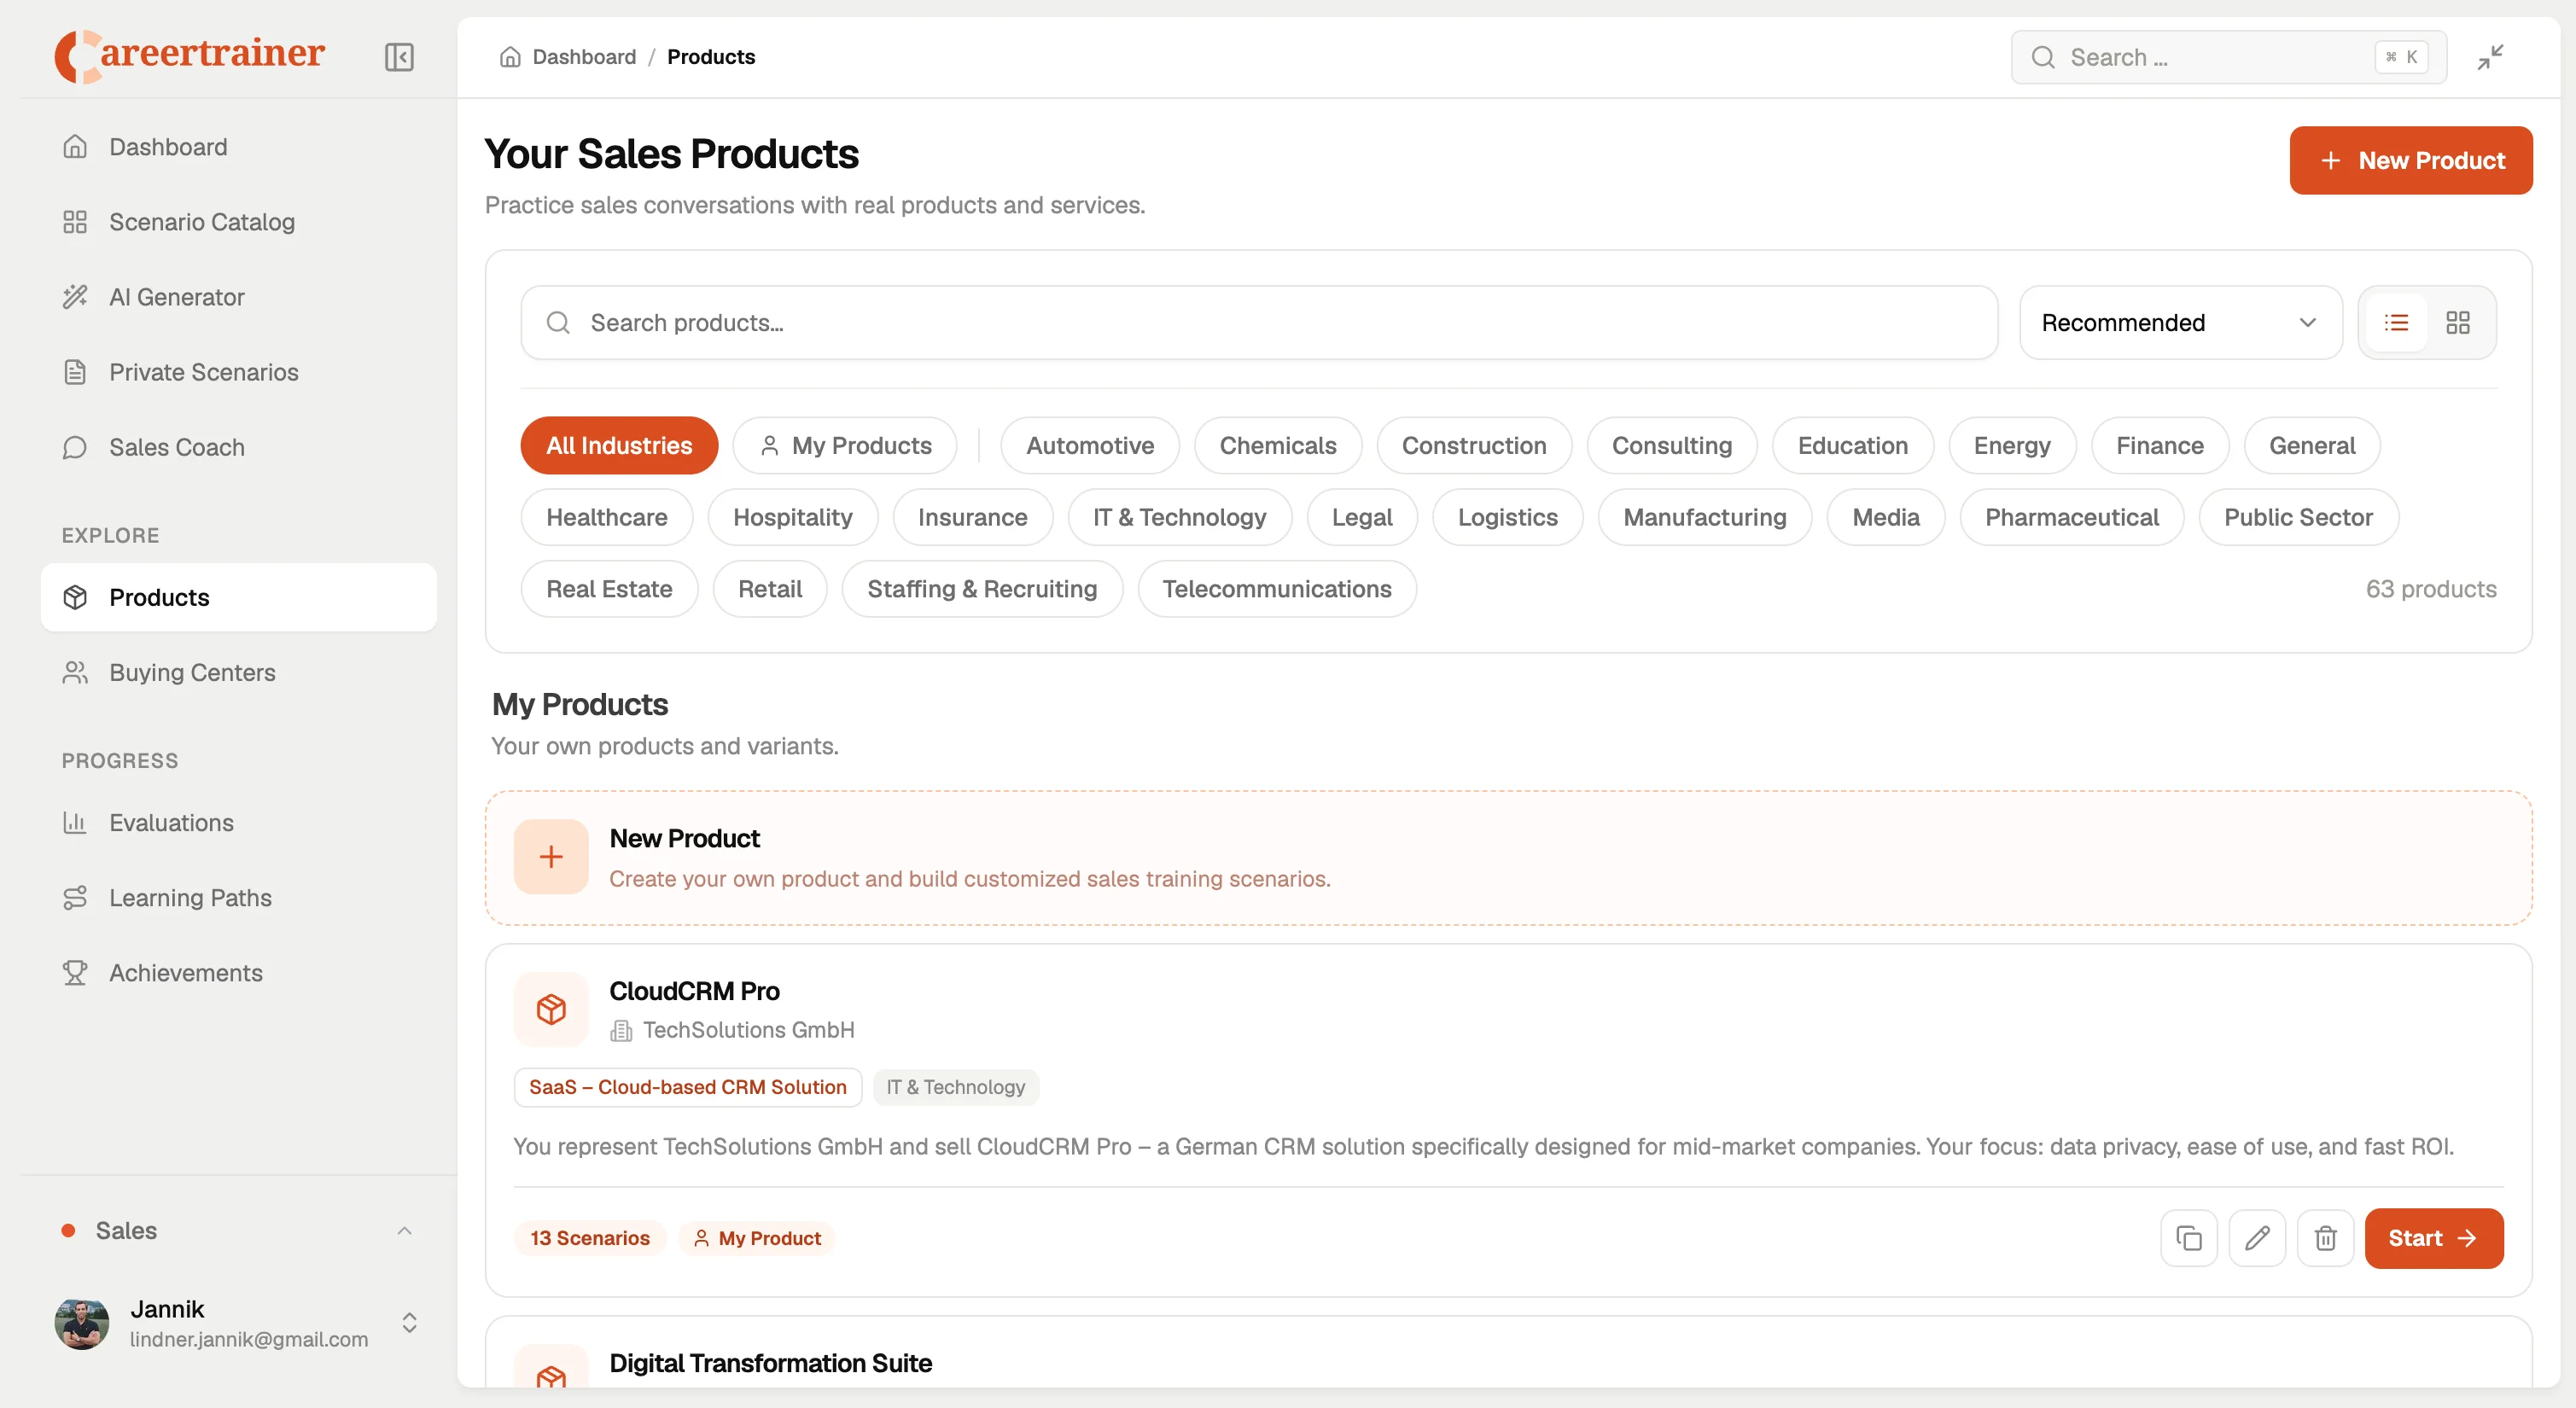Open Dashboard in the sidebar
Screen dimensions: 2576x1408
pos(238,147)
